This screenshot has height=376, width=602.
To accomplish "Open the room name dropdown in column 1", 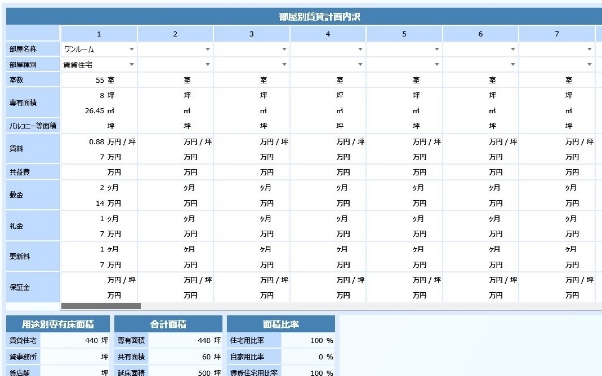I will [99, 49].
